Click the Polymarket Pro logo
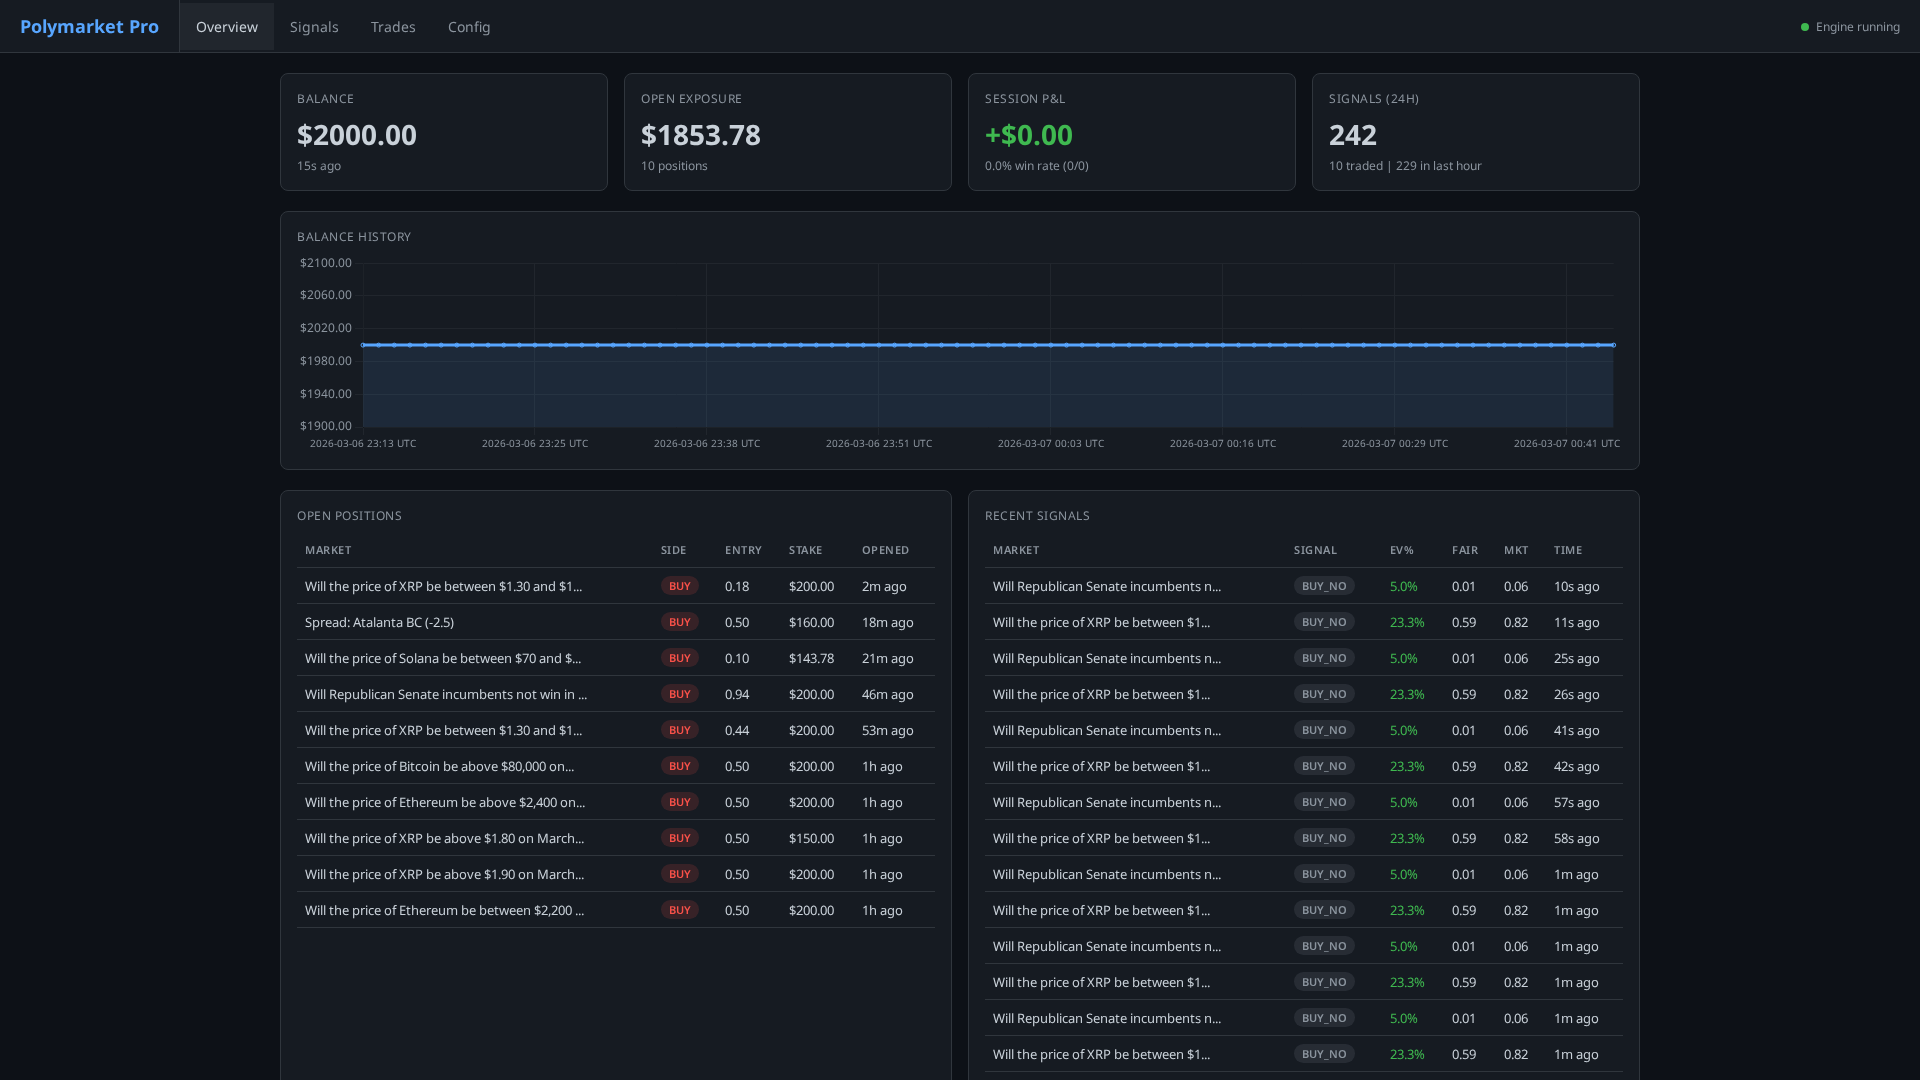The image size is (1920, 1080). (x=89, y=26)
